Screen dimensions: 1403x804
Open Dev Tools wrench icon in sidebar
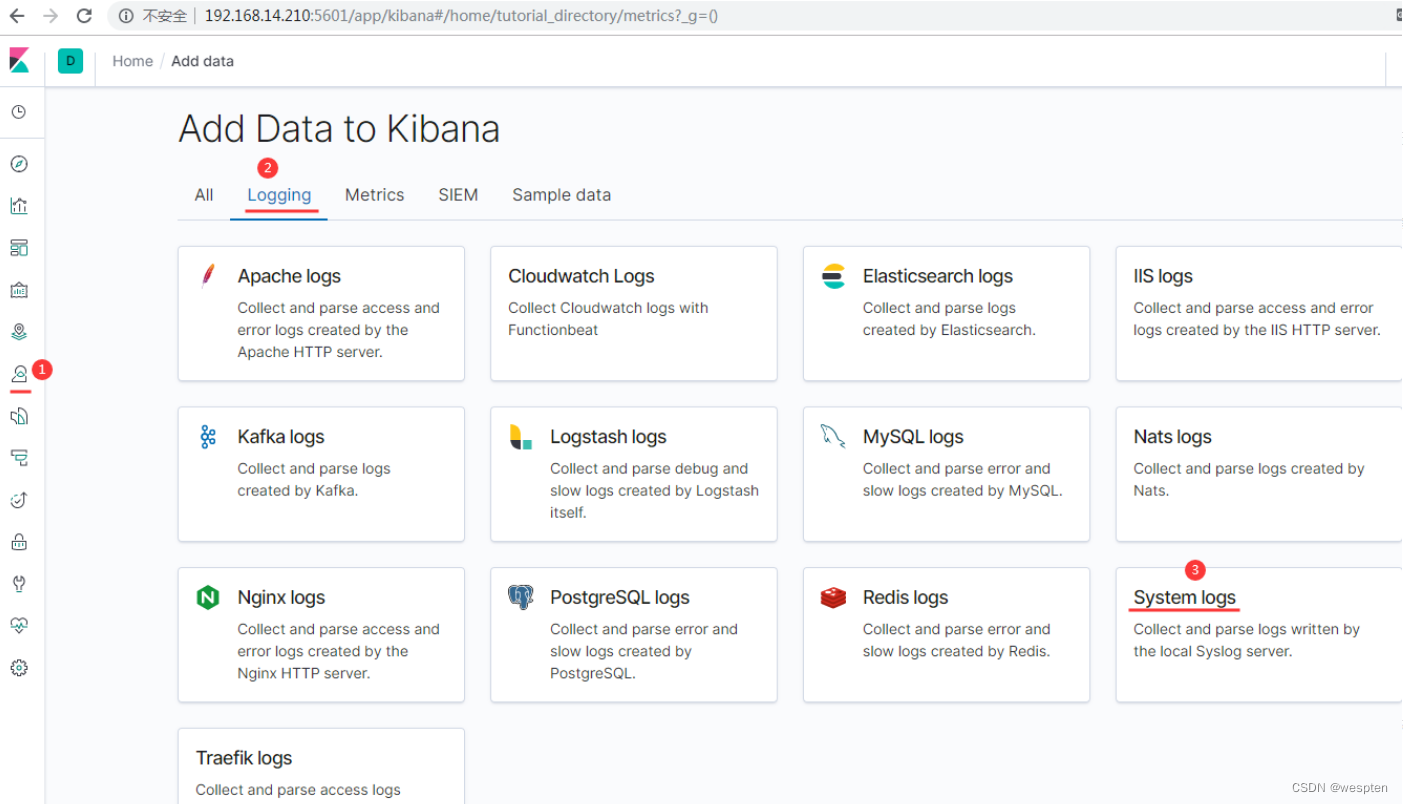click(x=19, y=583)
